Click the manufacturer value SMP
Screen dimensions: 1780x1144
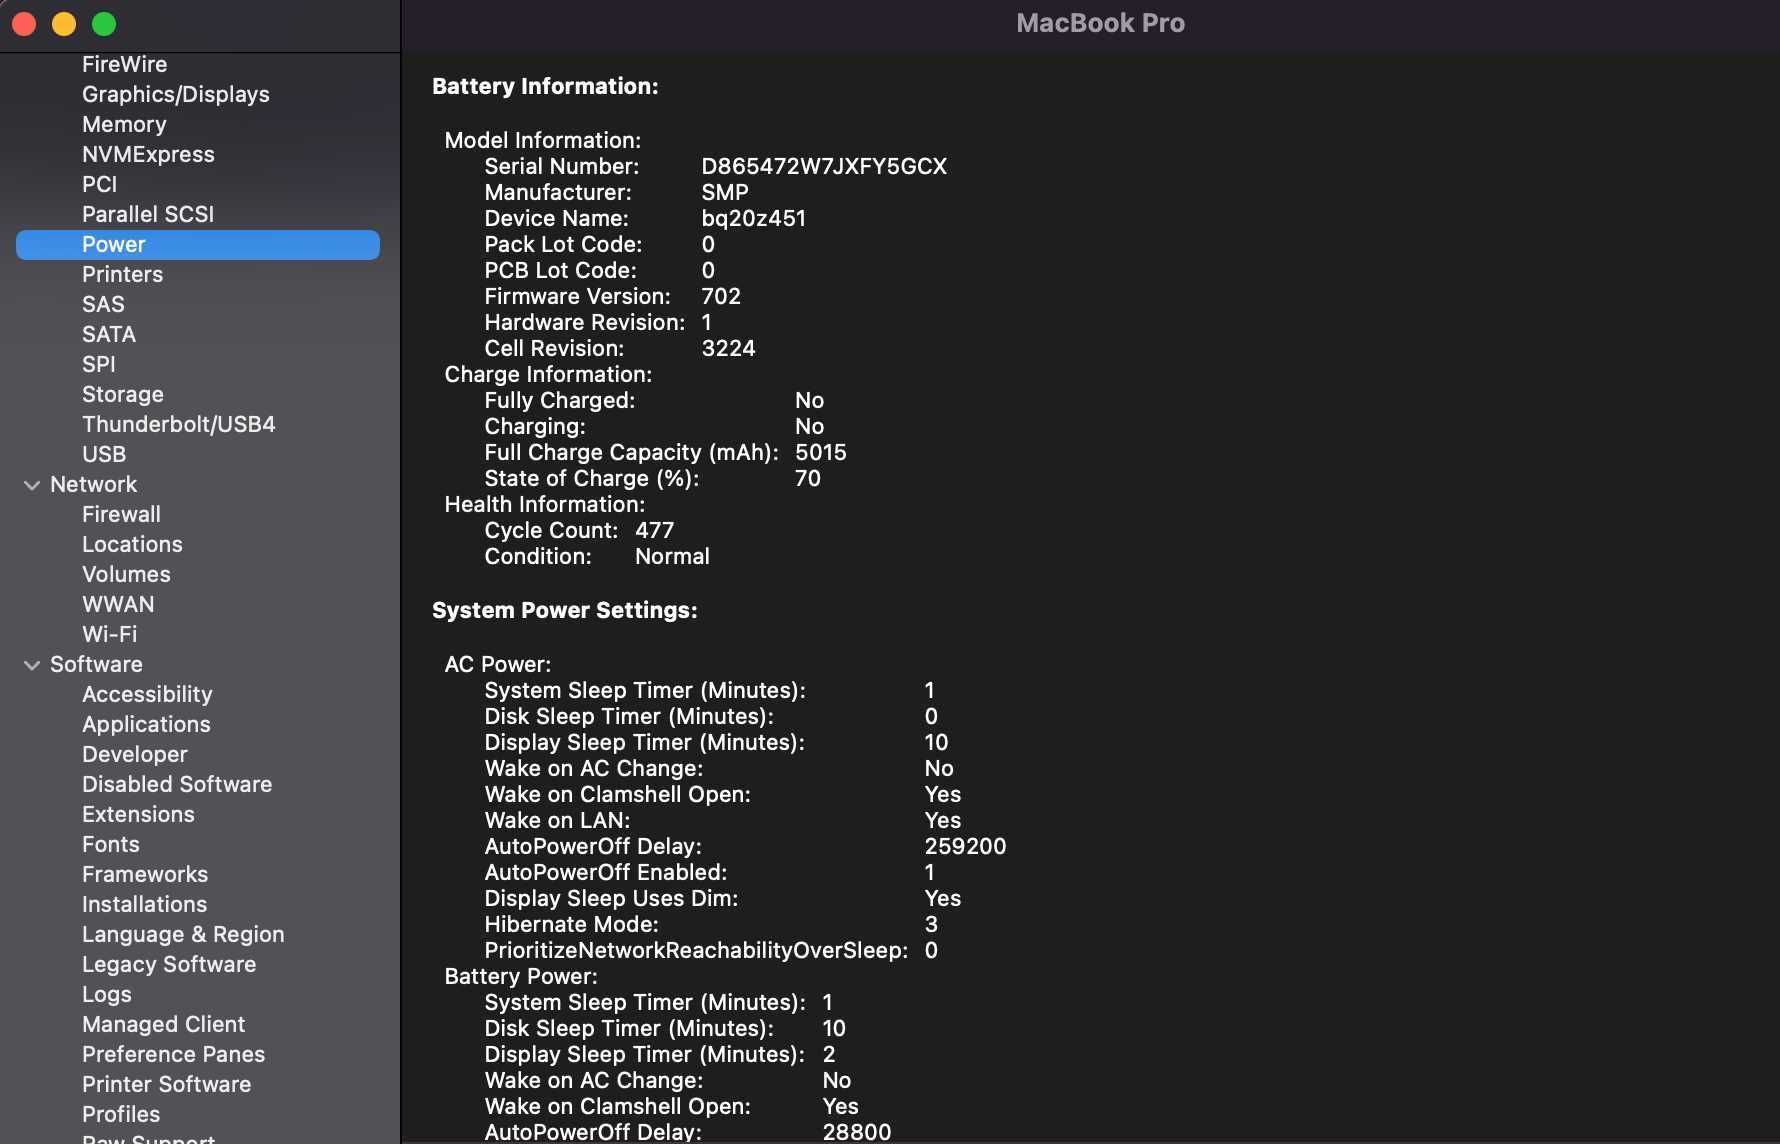click(x=725, y=192)
